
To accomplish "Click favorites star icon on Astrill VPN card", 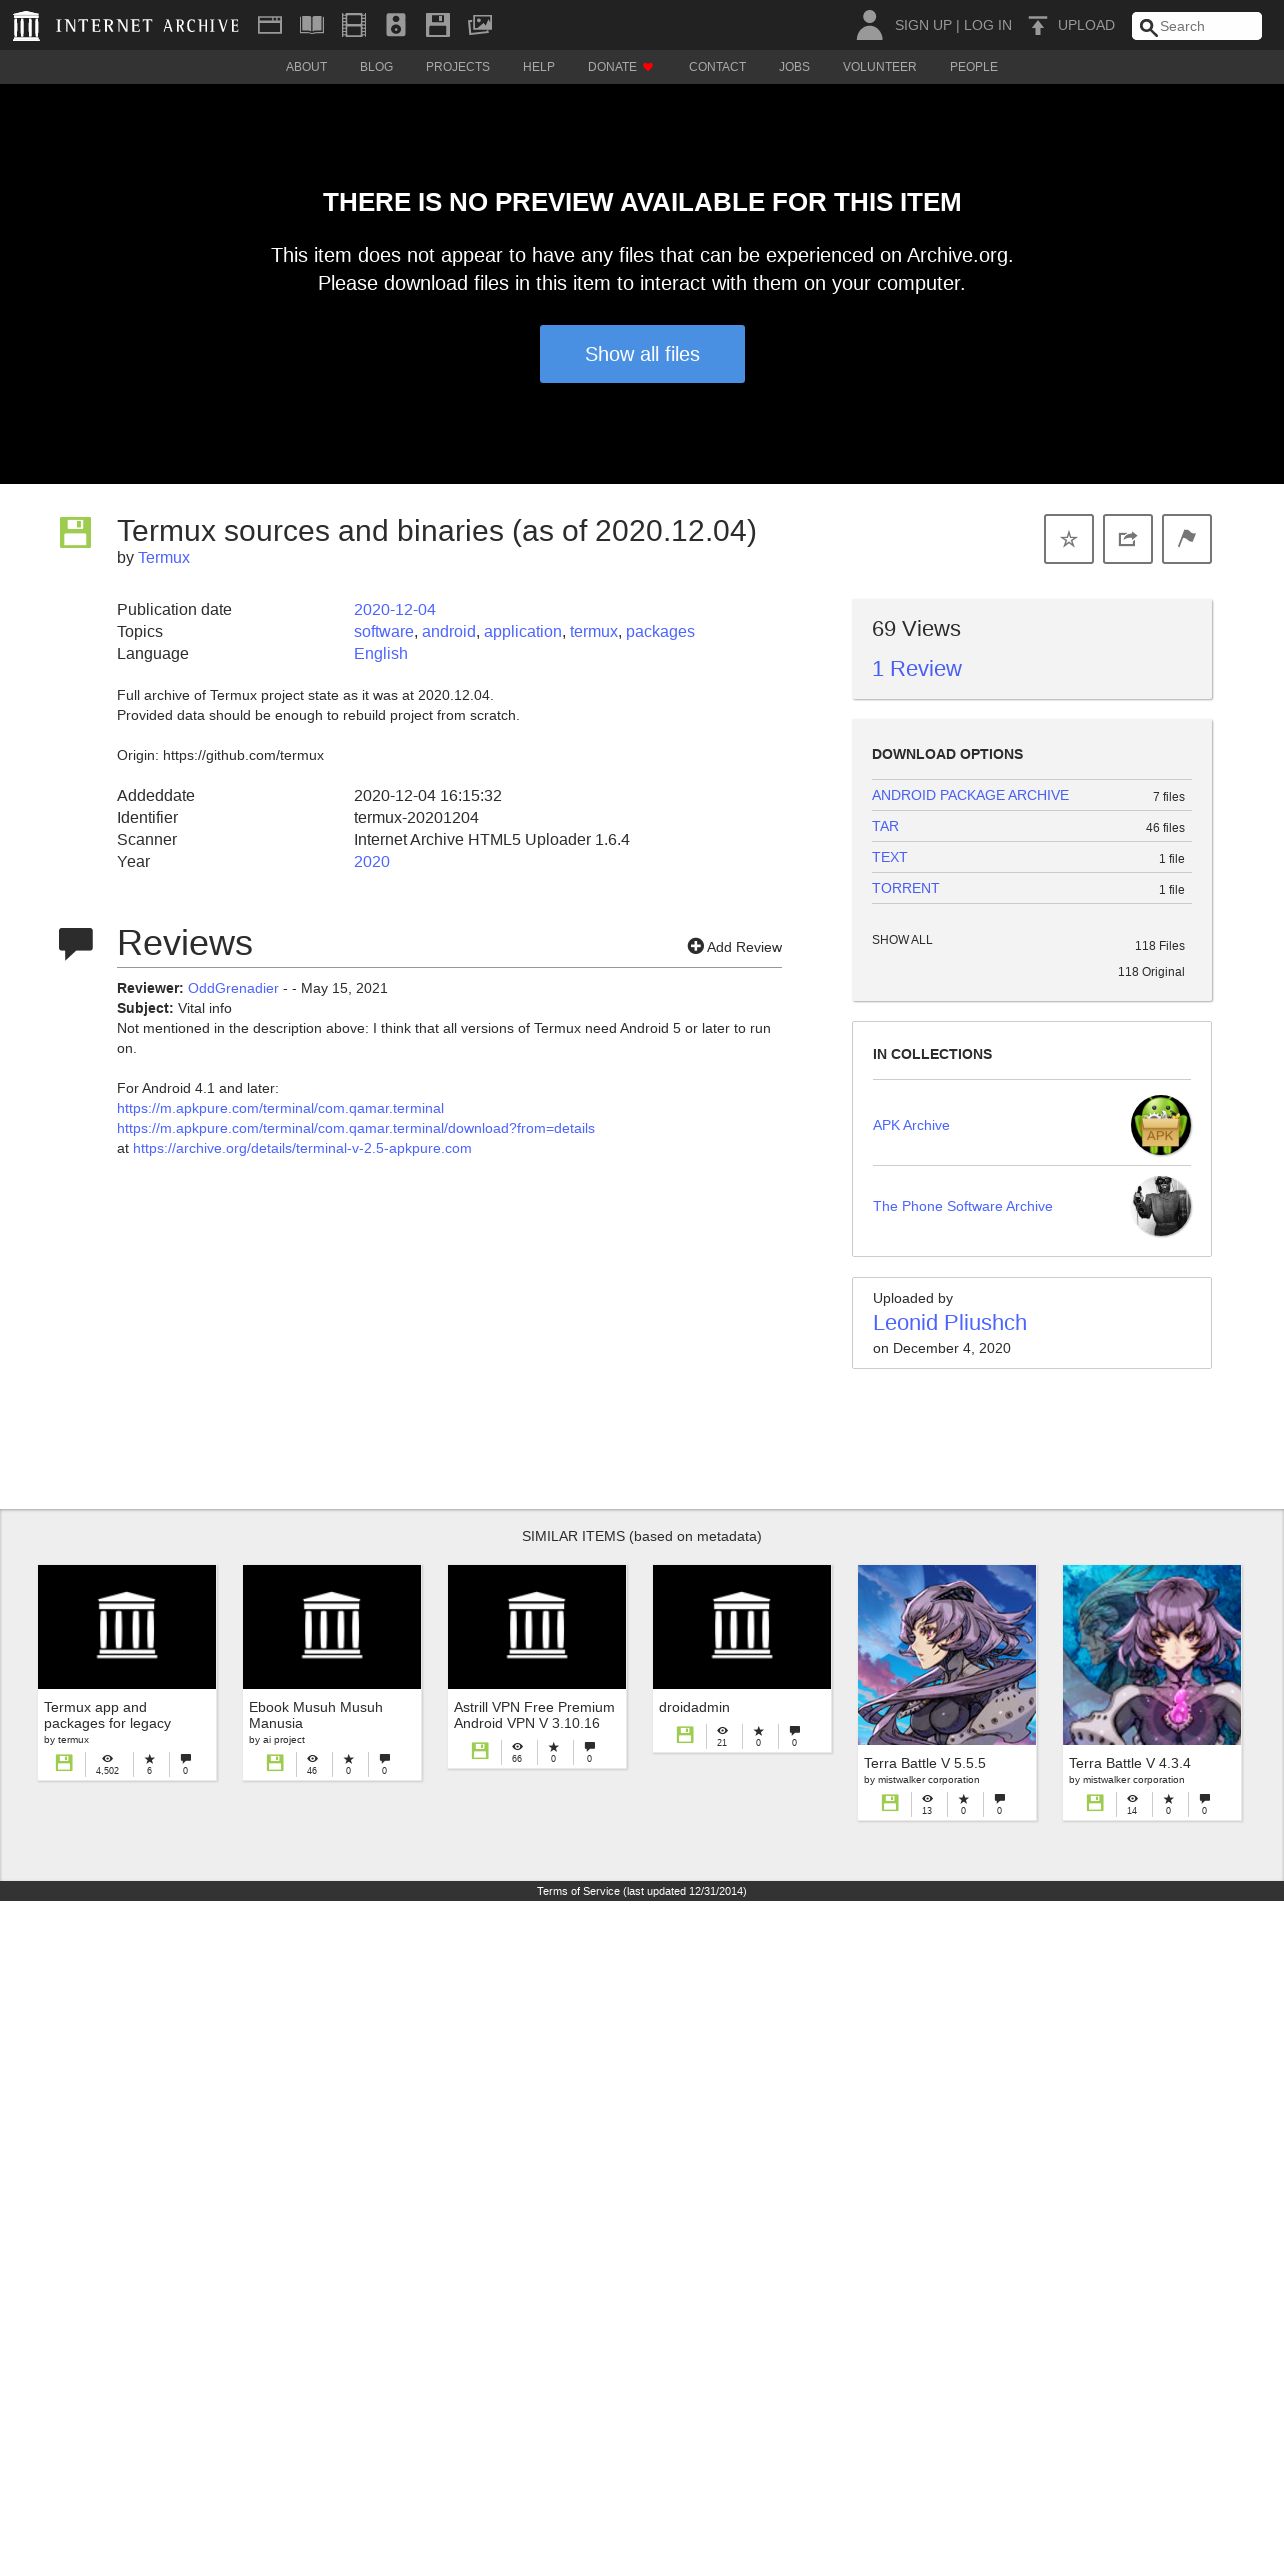I will click(x=553, y=1746).
